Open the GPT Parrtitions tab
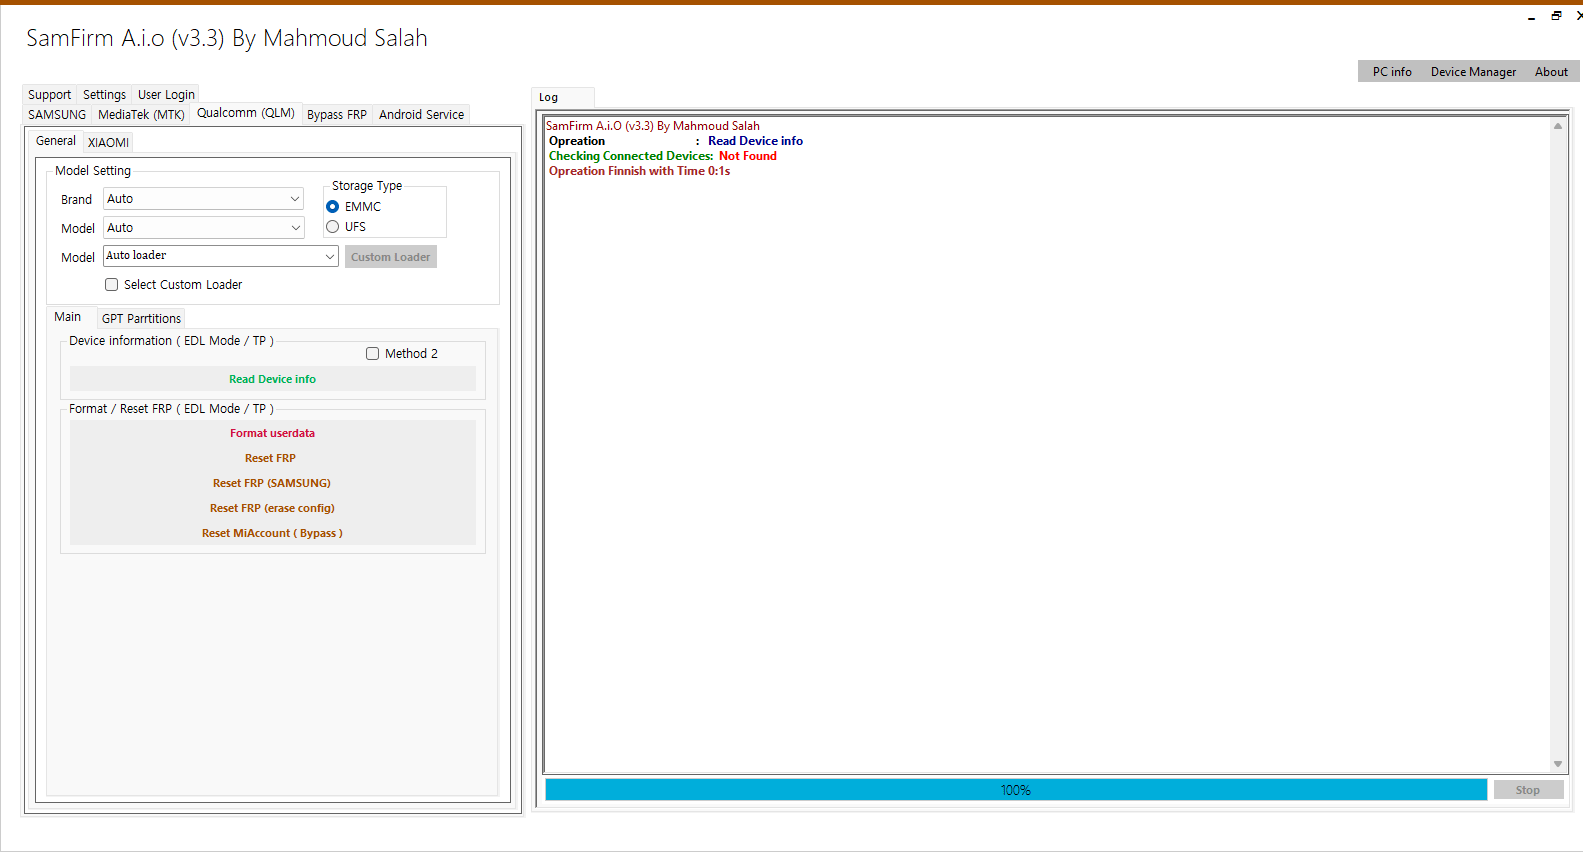This screenshot has width=1583, height=852. click(x=141, y=319)
